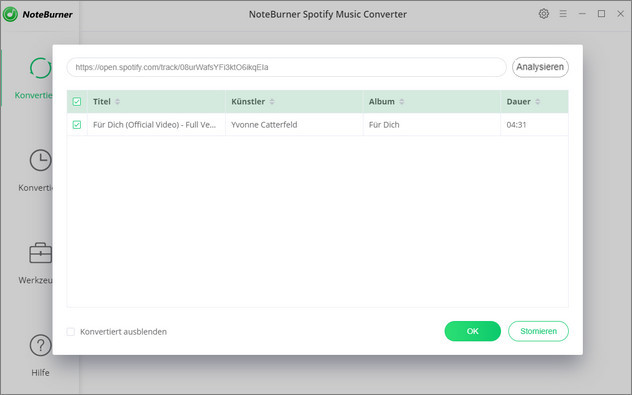632x395 pixels.
Task: Click the NoteBurner logo icon
Action: click(x=10, y=14)
